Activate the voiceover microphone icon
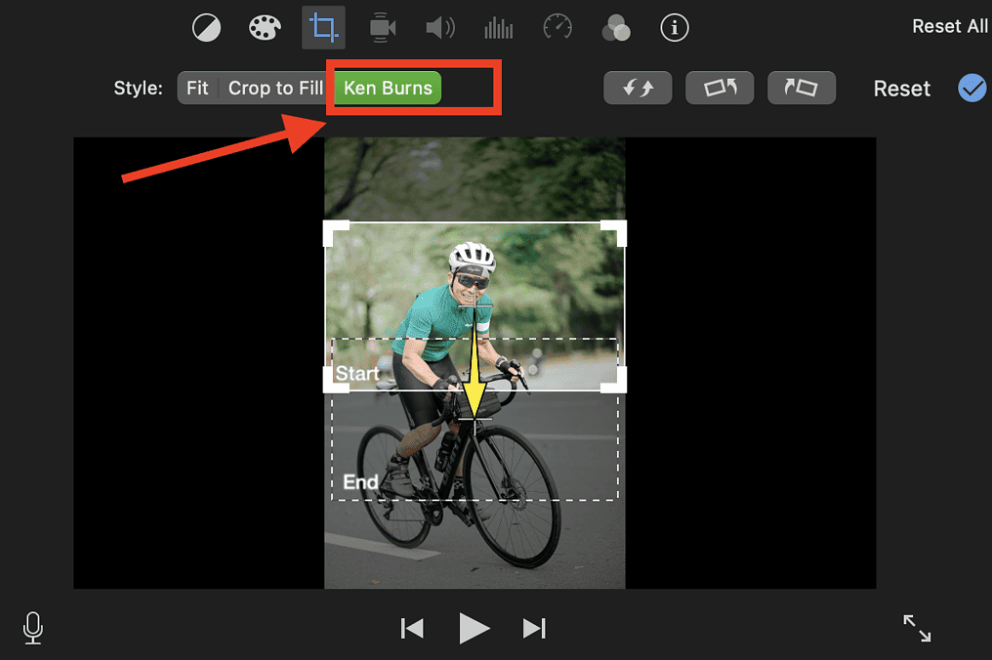Screen dimensions: 992x660 [x=32, y=628]
